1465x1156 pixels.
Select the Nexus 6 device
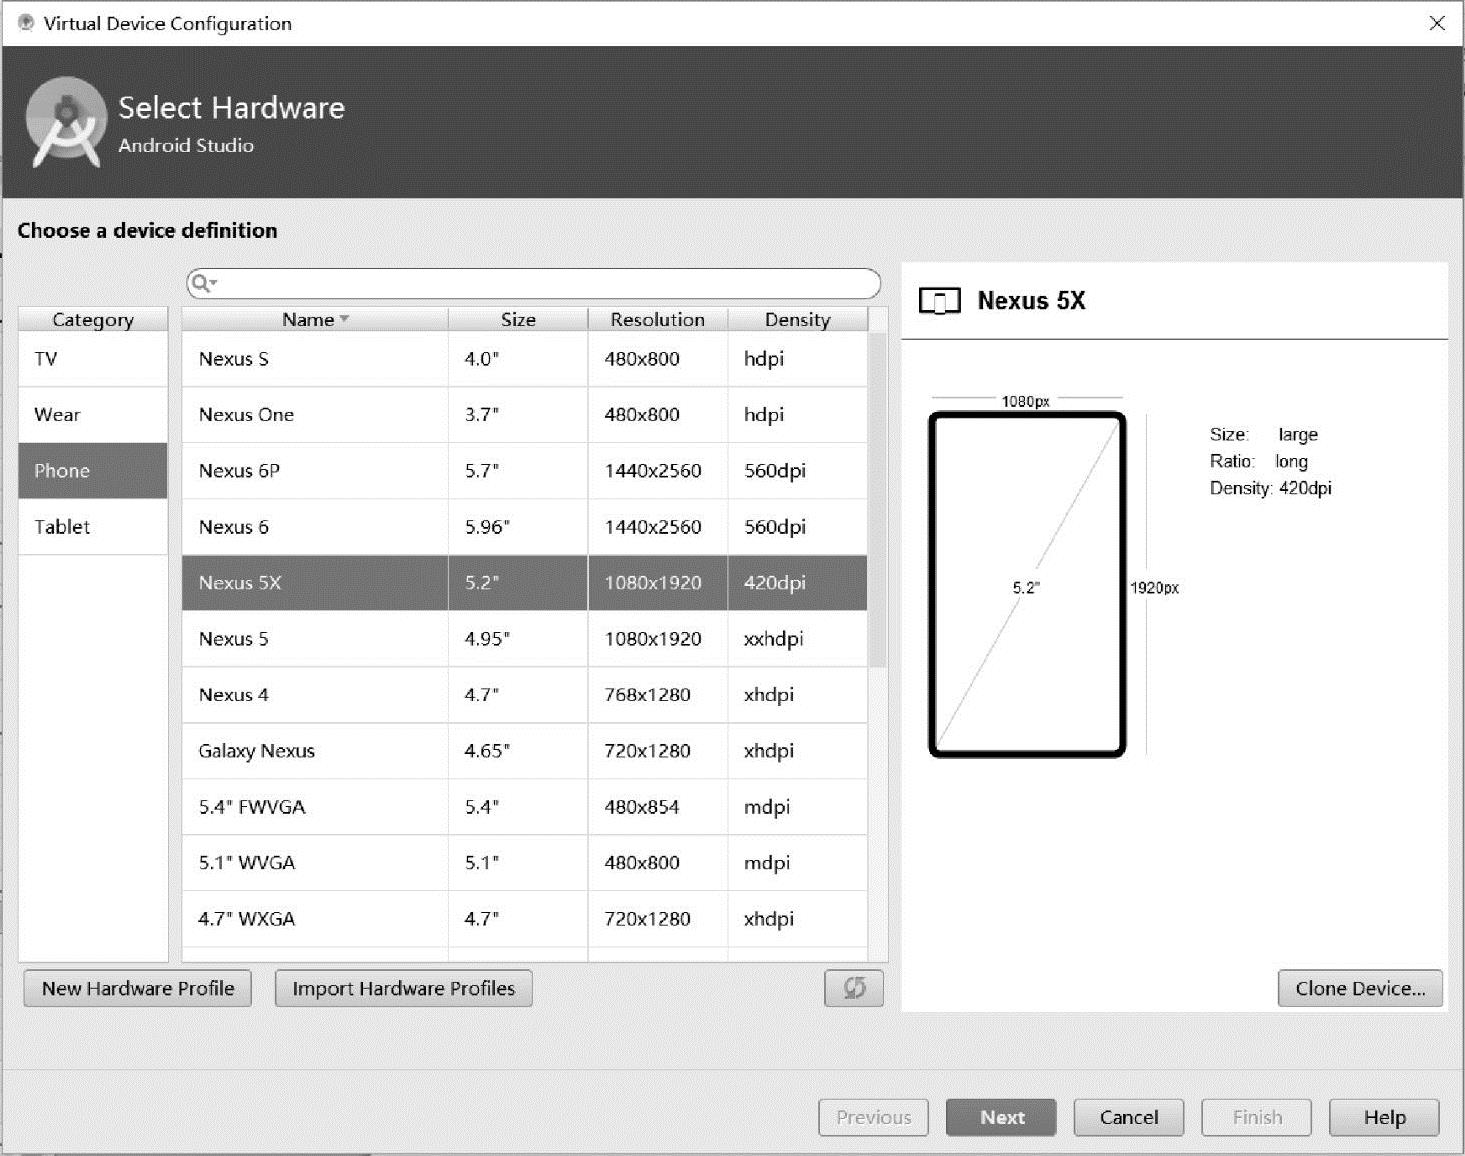click(x=525, y=527)
